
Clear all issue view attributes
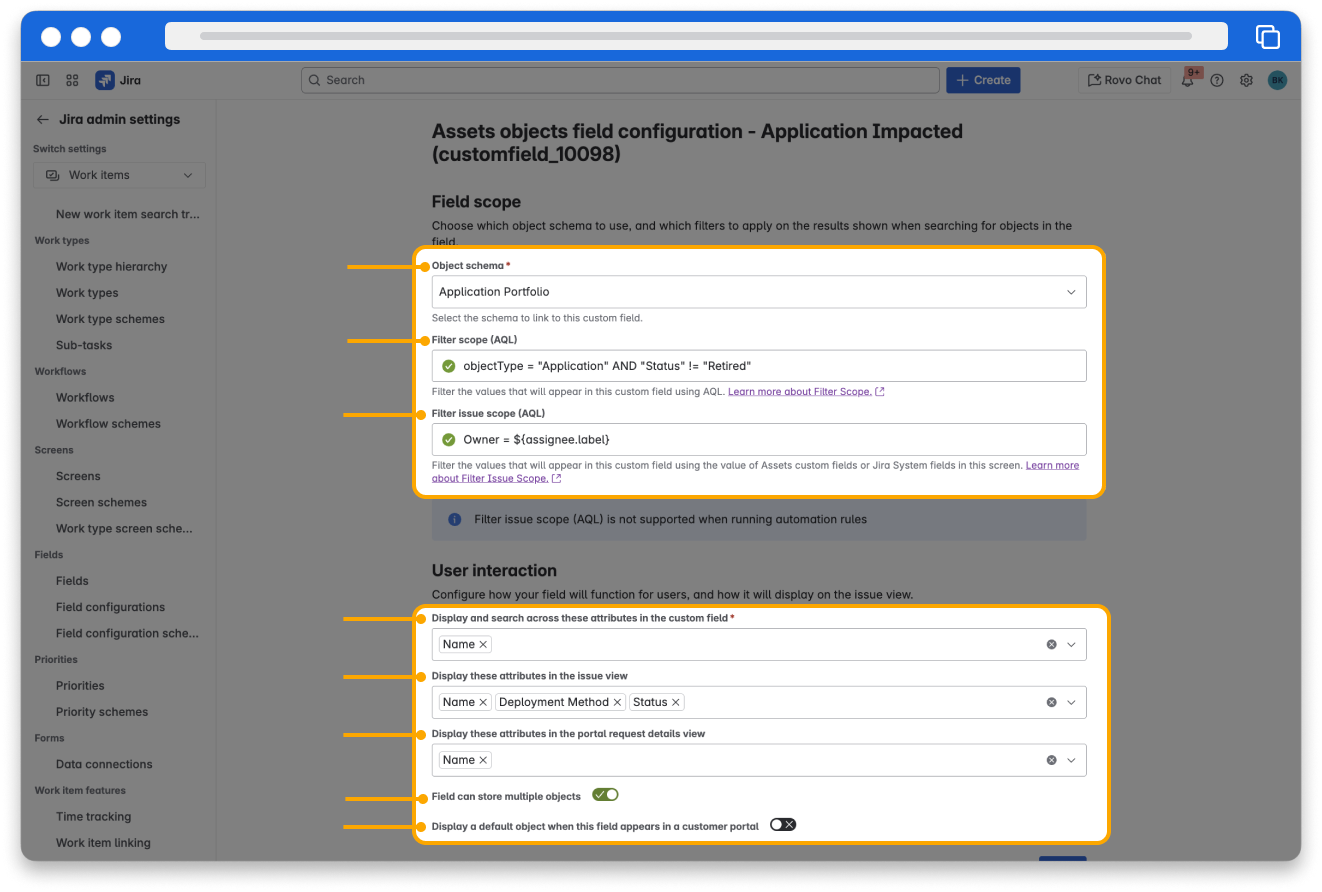click(x=1051, y=703)
